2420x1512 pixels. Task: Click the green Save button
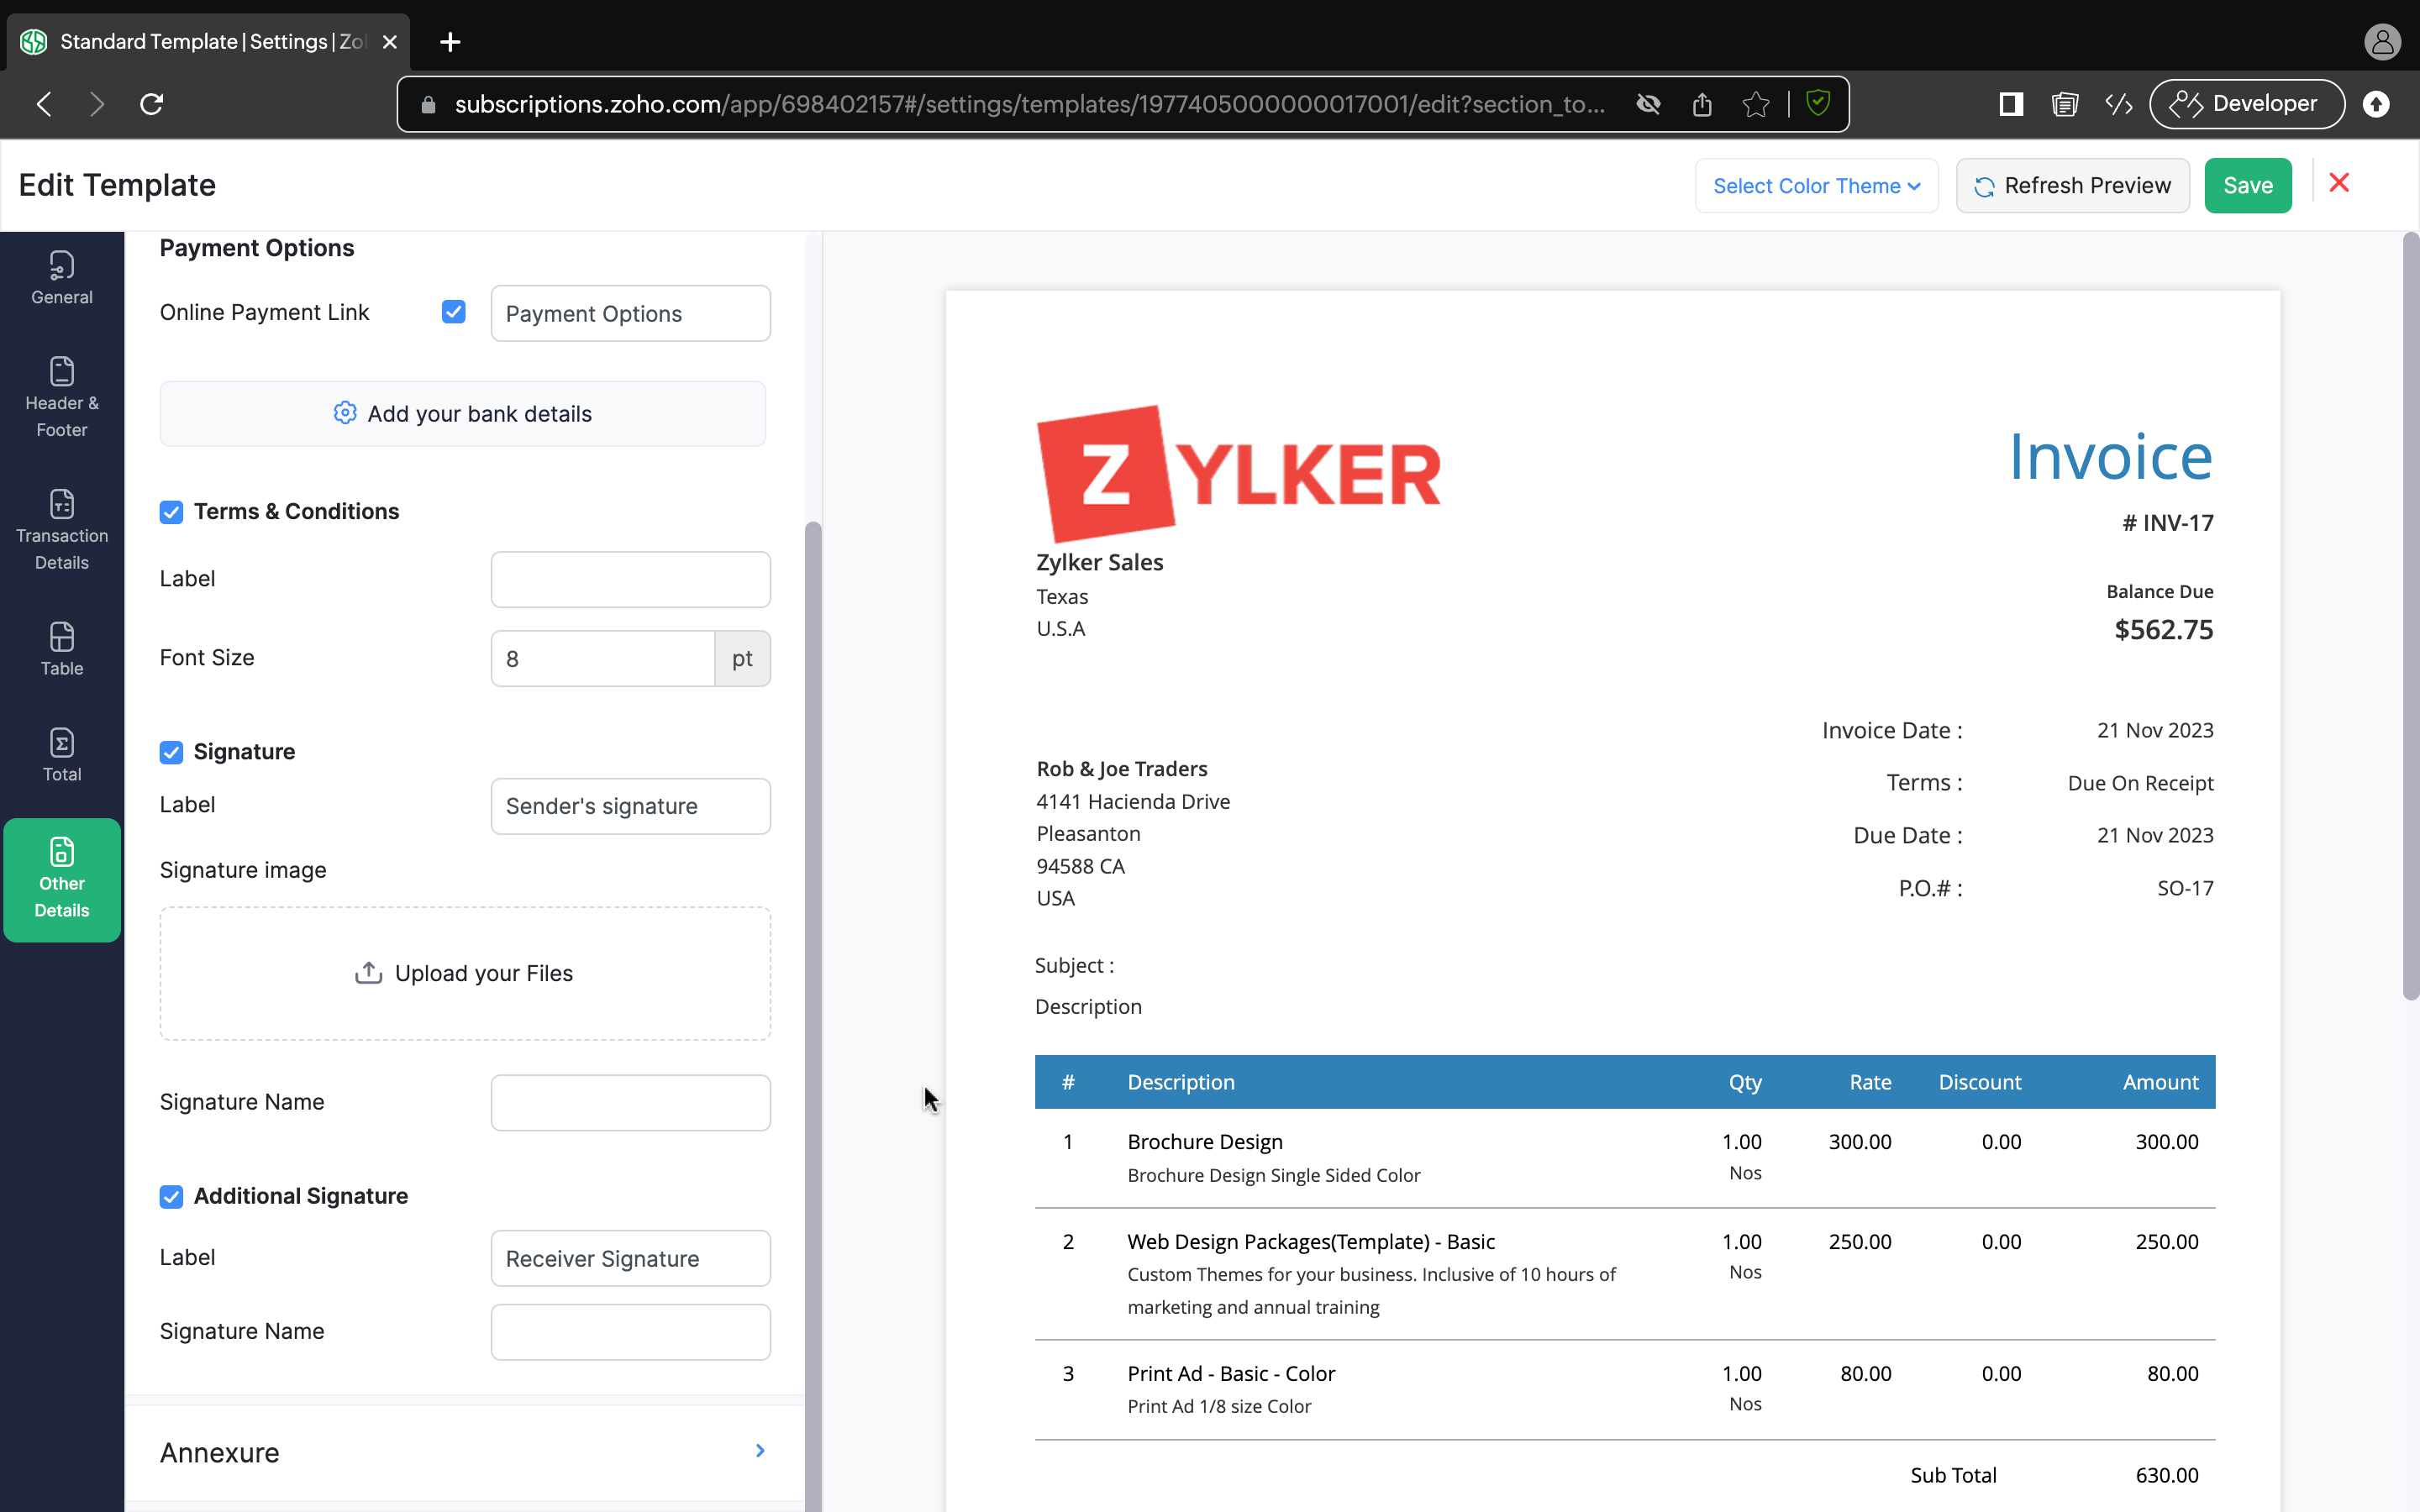click(2247, 186)
